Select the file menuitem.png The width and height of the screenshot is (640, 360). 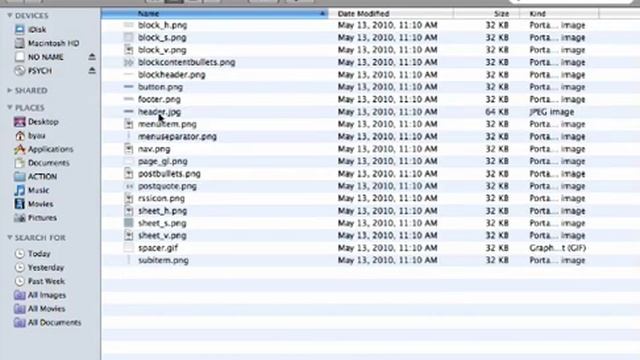(x=167, y=124)
